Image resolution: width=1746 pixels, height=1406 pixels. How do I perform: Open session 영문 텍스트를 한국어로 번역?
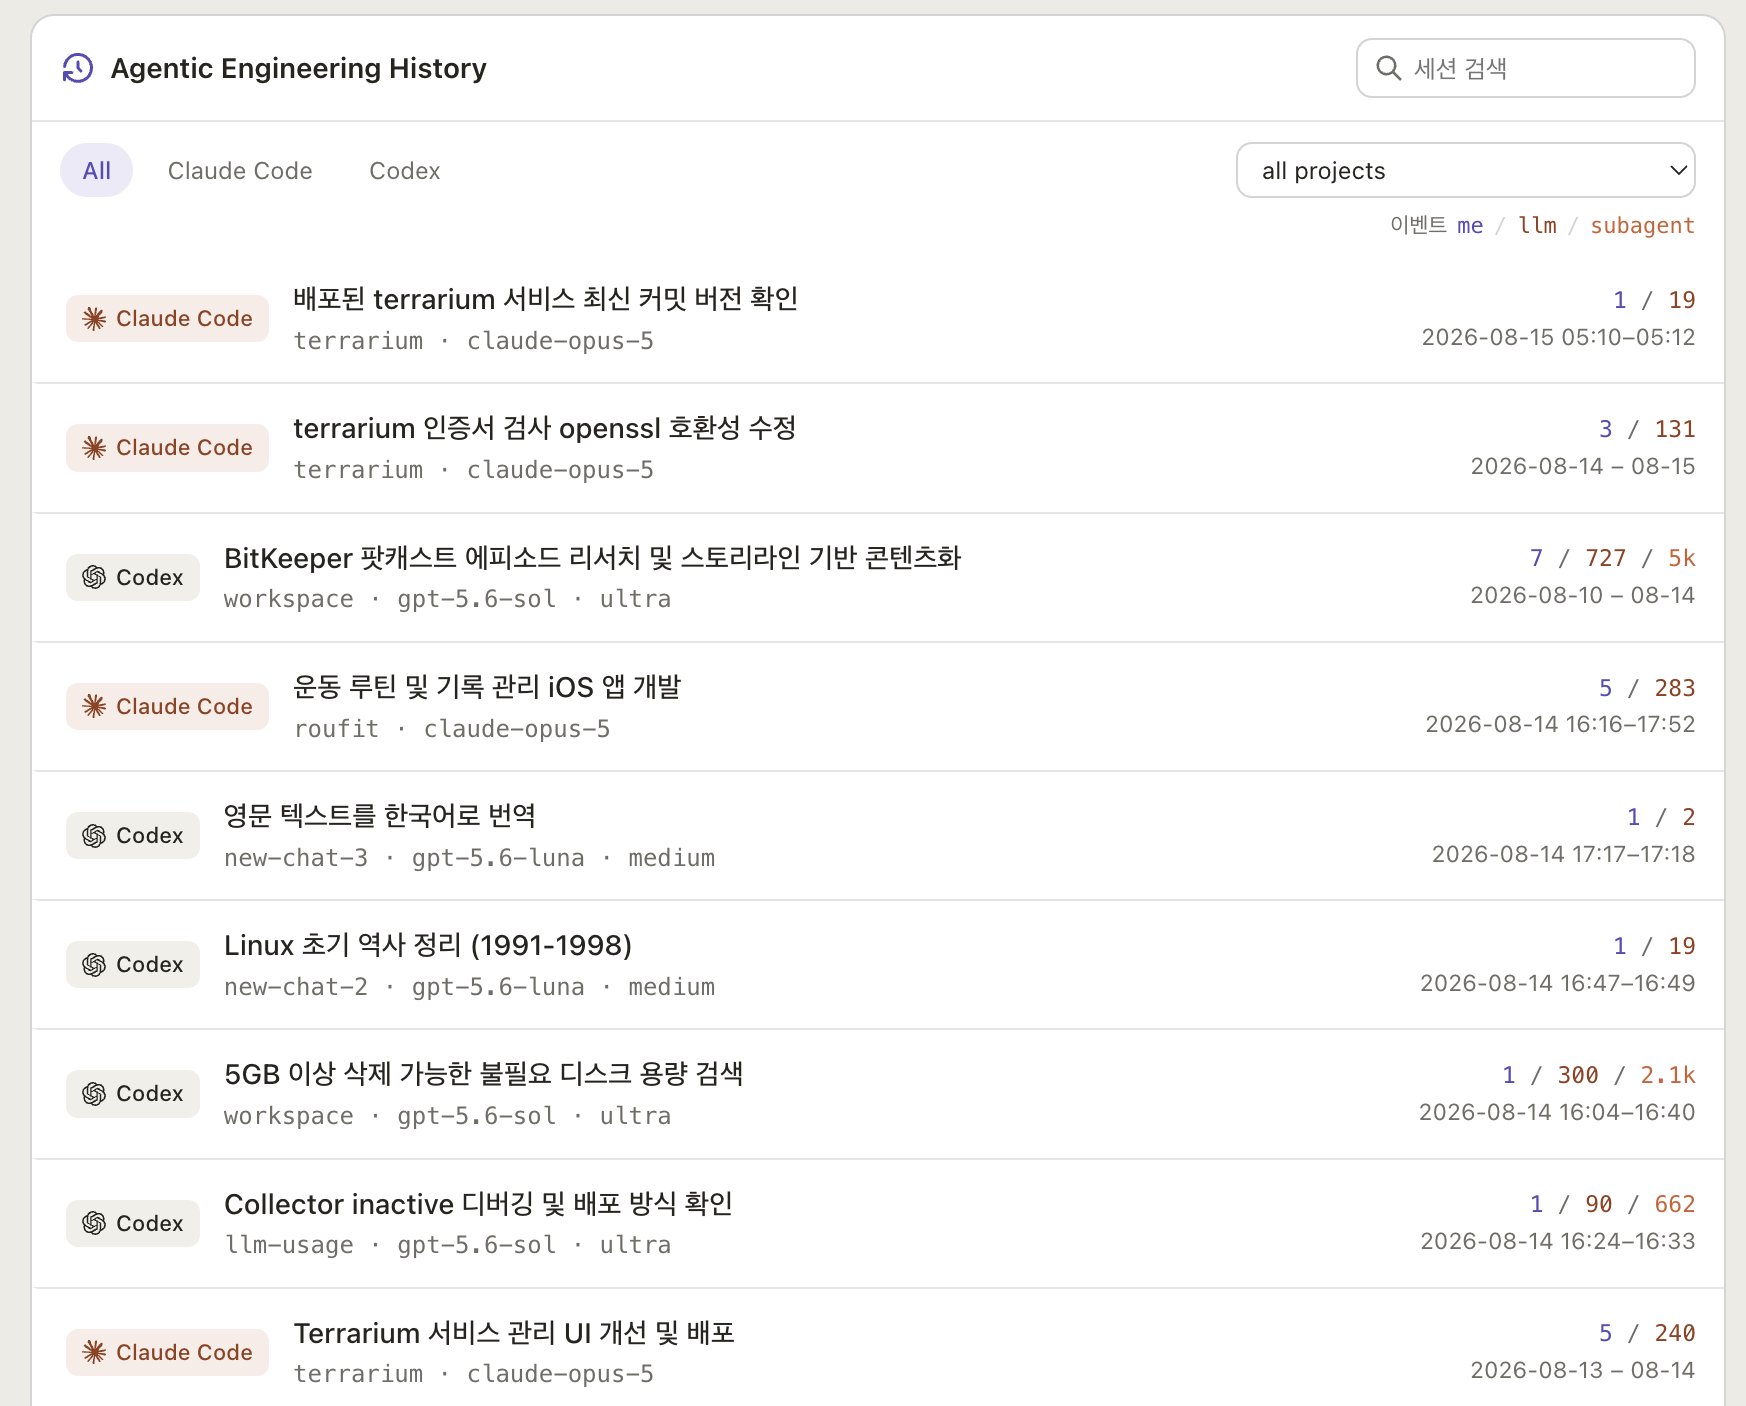pyautogui.click(x=380, y=815)
